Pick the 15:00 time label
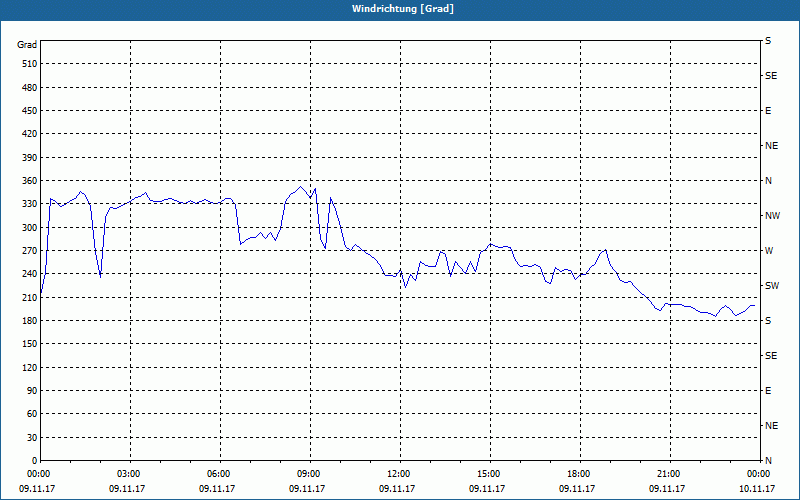The height and width of the screenshot is (500, 800). (490, 474)
